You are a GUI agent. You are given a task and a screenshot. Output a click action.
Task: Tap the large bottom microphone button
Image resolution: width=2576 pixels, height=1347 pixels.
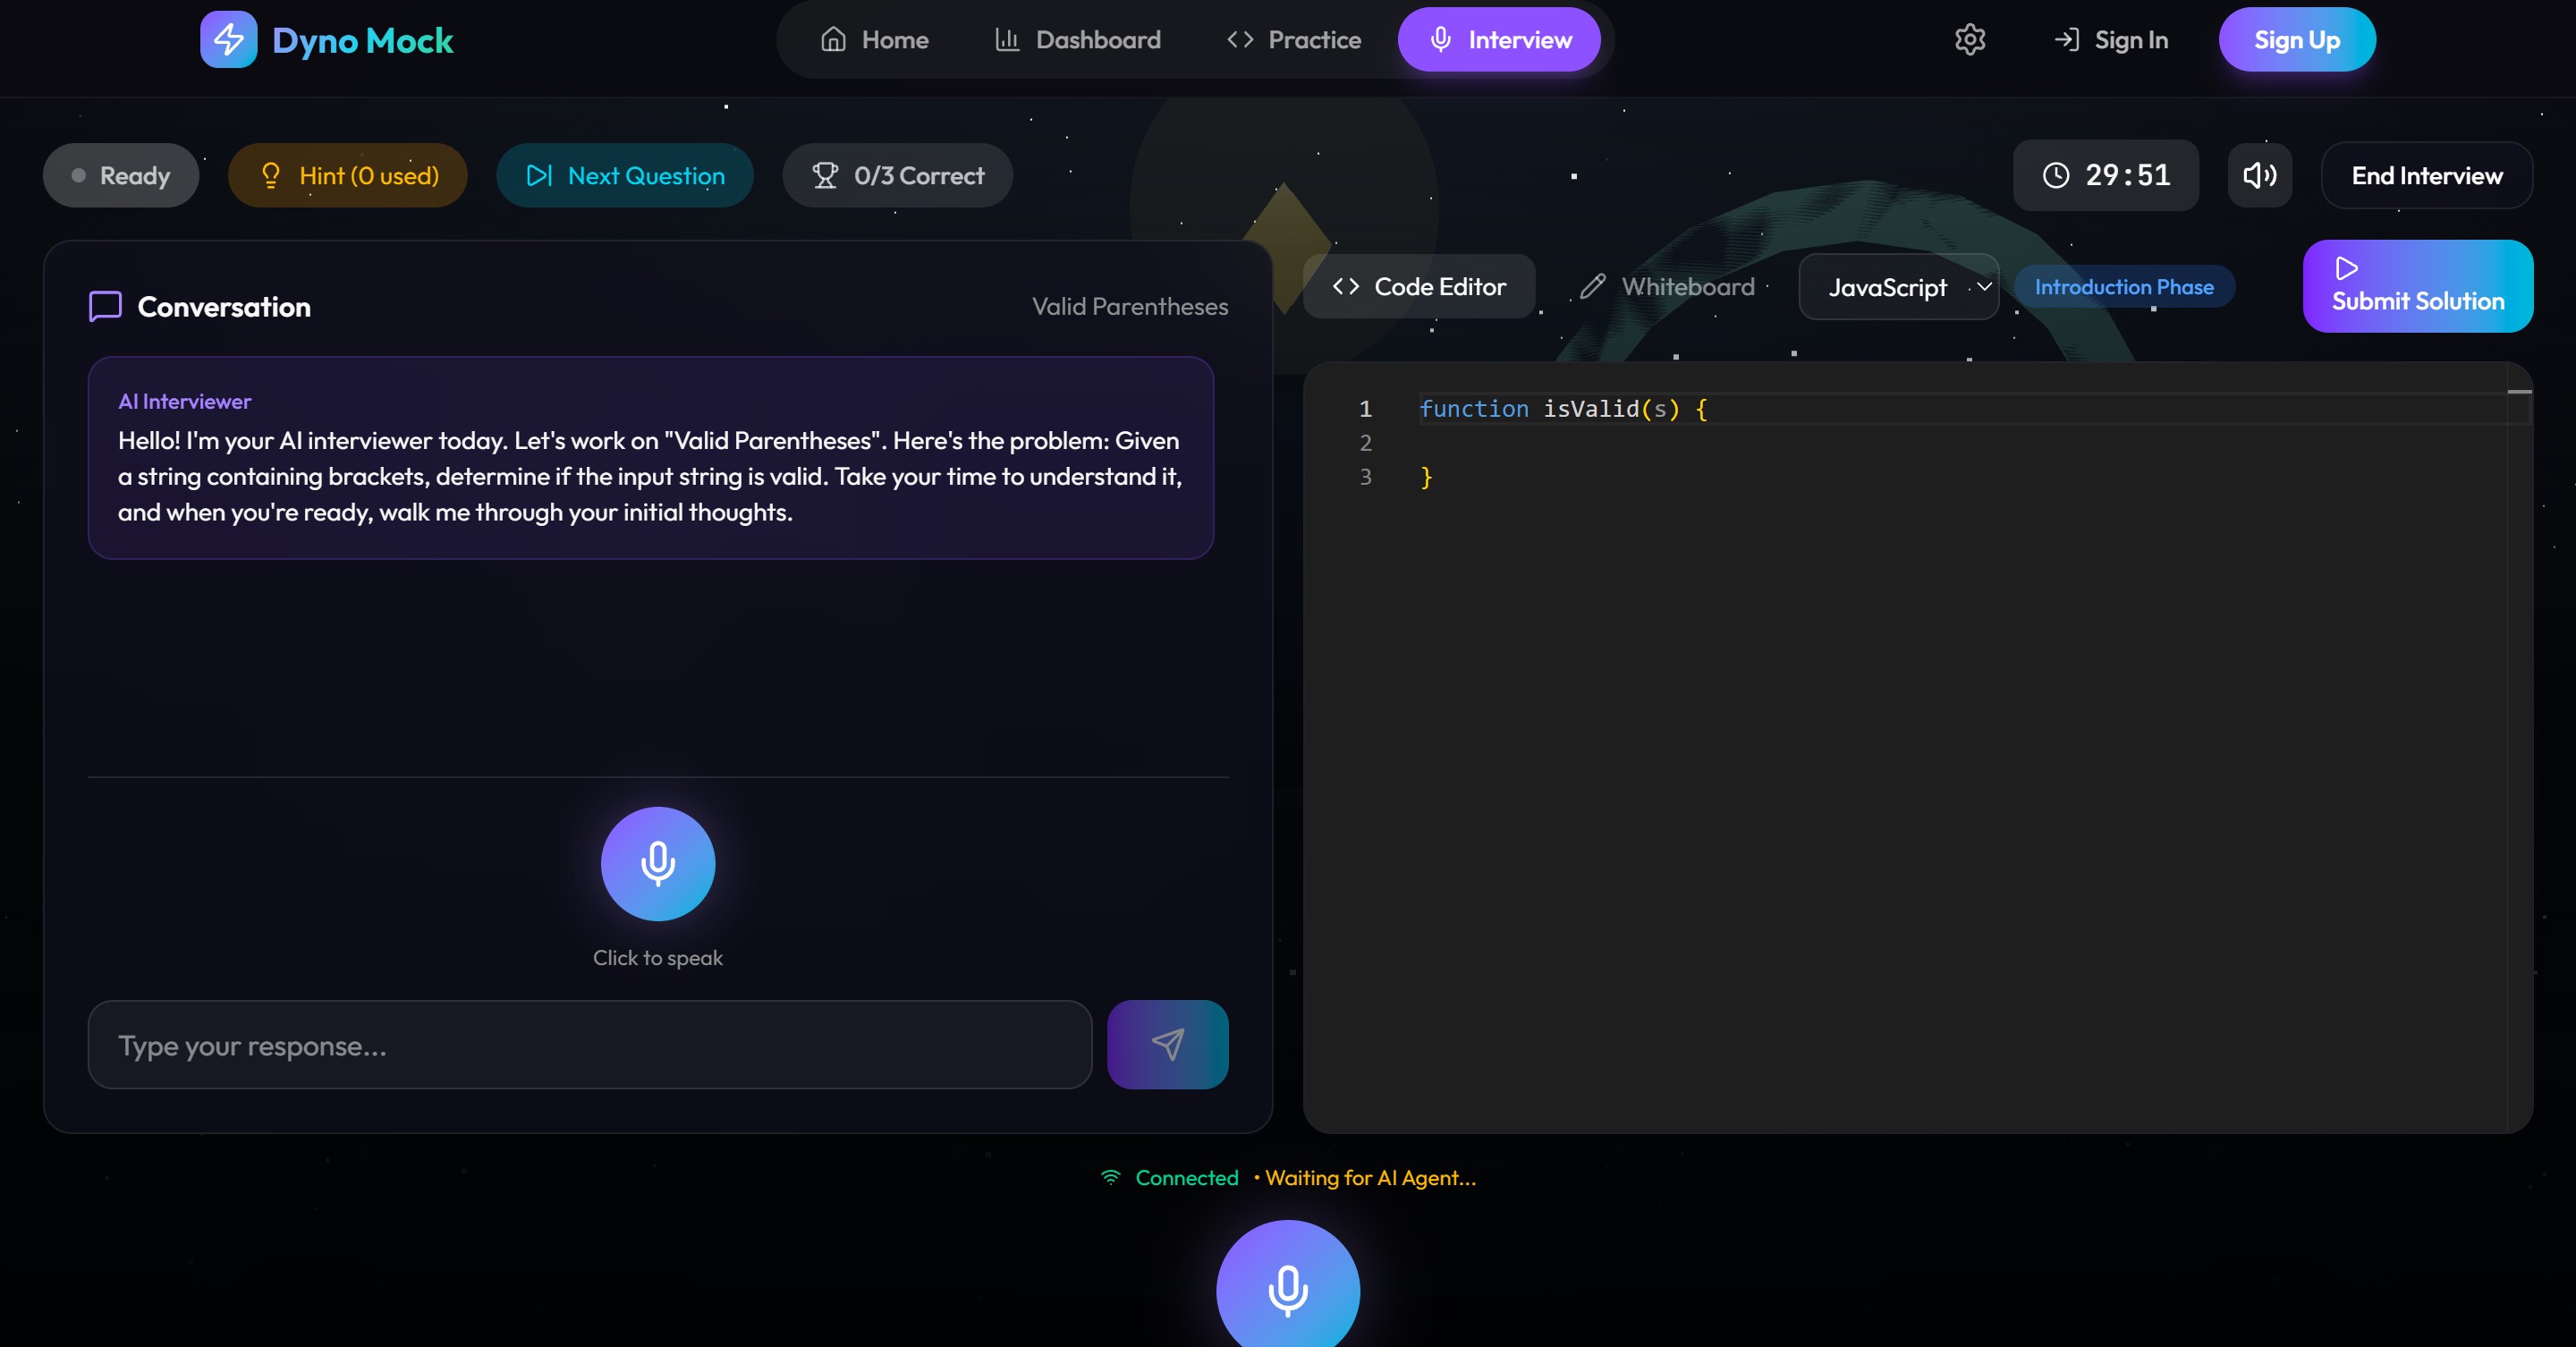click(x=1287, y=1290)
